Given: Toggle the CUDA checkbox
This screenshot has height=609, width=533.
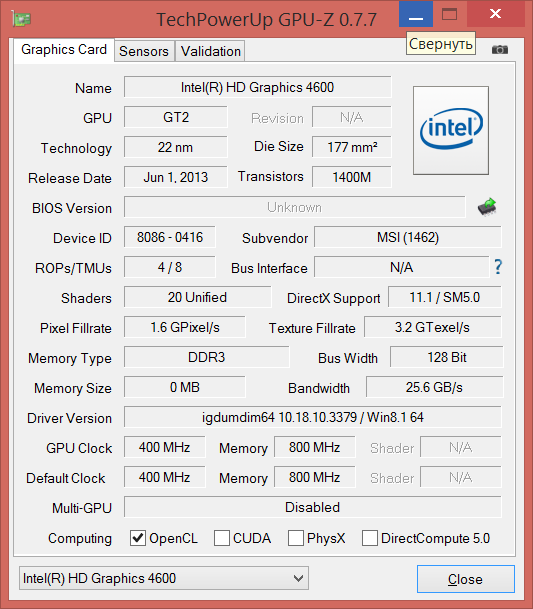Looking at the screenshot, I should 222,538.
